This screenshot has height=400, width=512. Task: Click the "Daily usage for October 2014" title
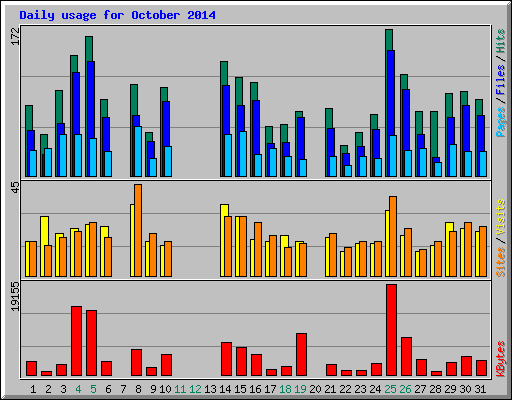[x=117, y=15]
